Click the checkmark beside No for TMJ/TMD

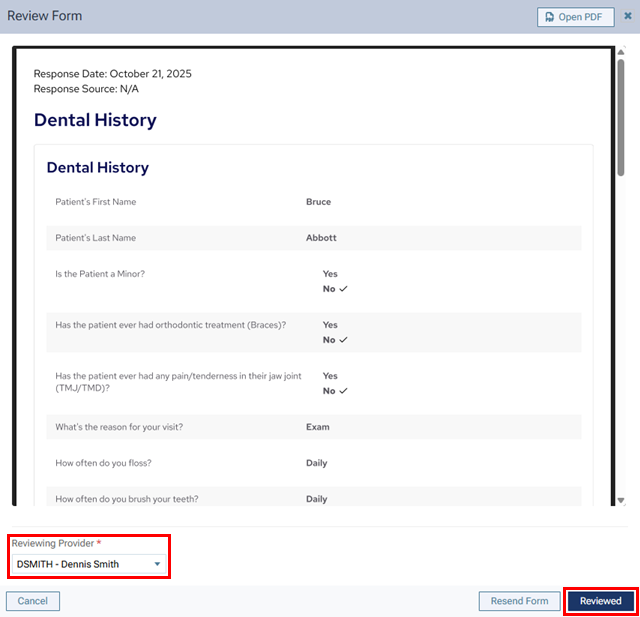pos(343,391)
